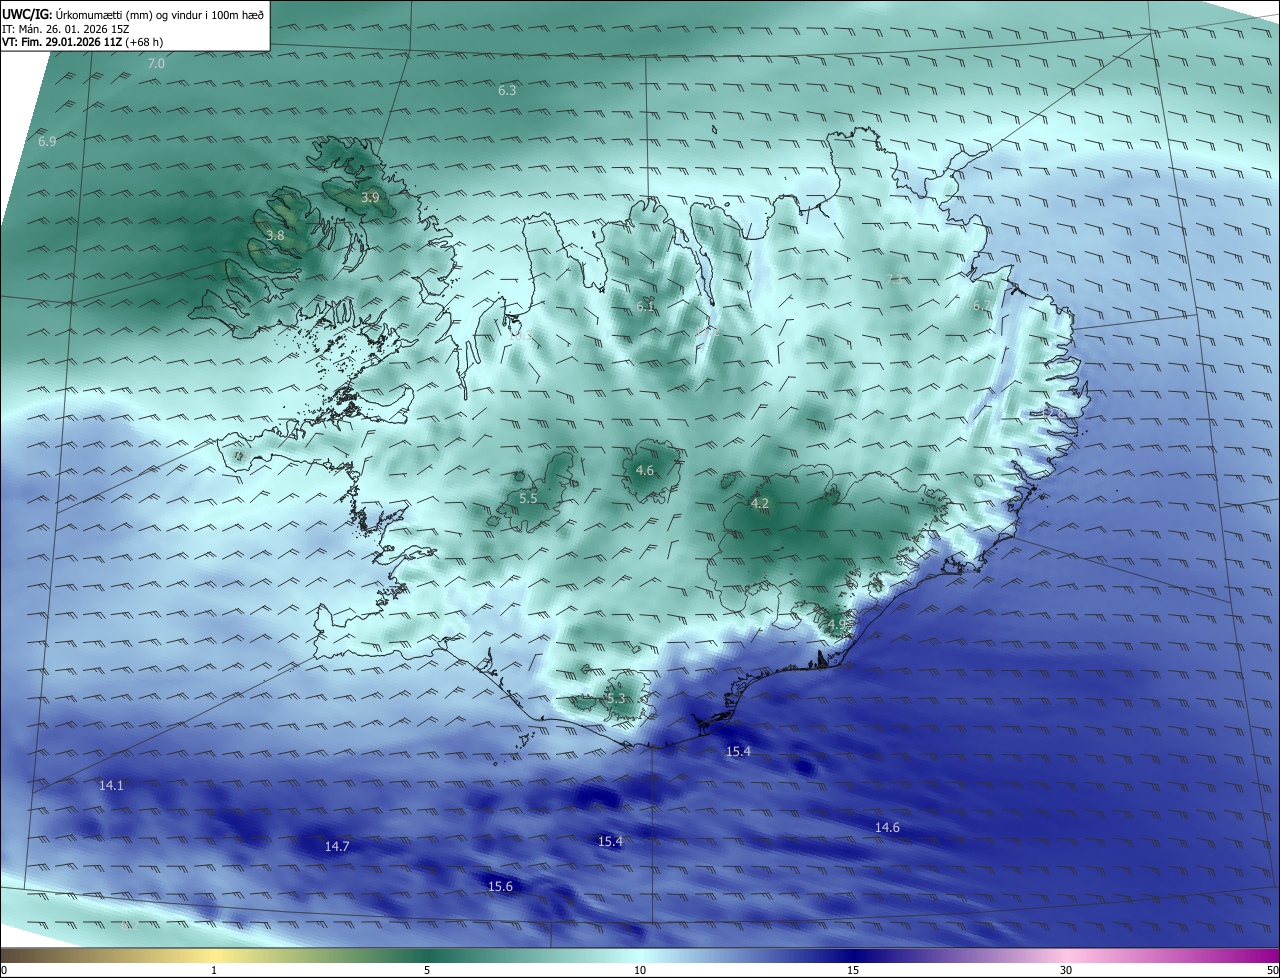Image resolution: width=1280 pixels, height=978 pixels.
Task: Select the 15.6 value label
Action: 500,886
